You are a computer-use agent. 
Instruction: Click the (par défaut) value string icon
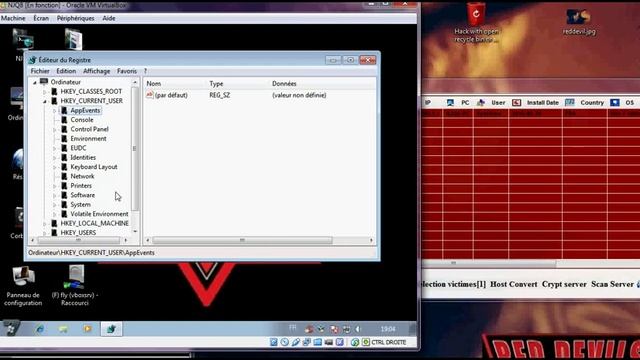pyautogui.click(x=150, y=95)
